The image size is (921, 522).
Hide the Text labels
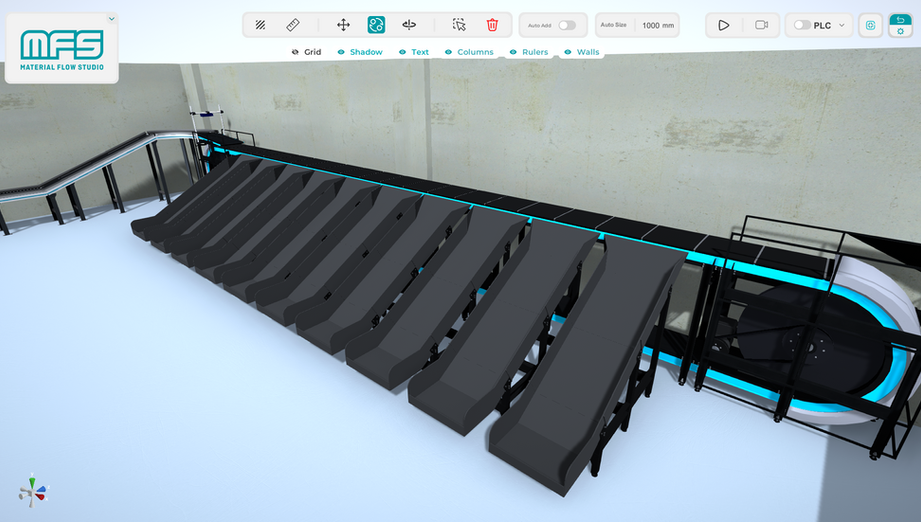click(x=414, y=52)
